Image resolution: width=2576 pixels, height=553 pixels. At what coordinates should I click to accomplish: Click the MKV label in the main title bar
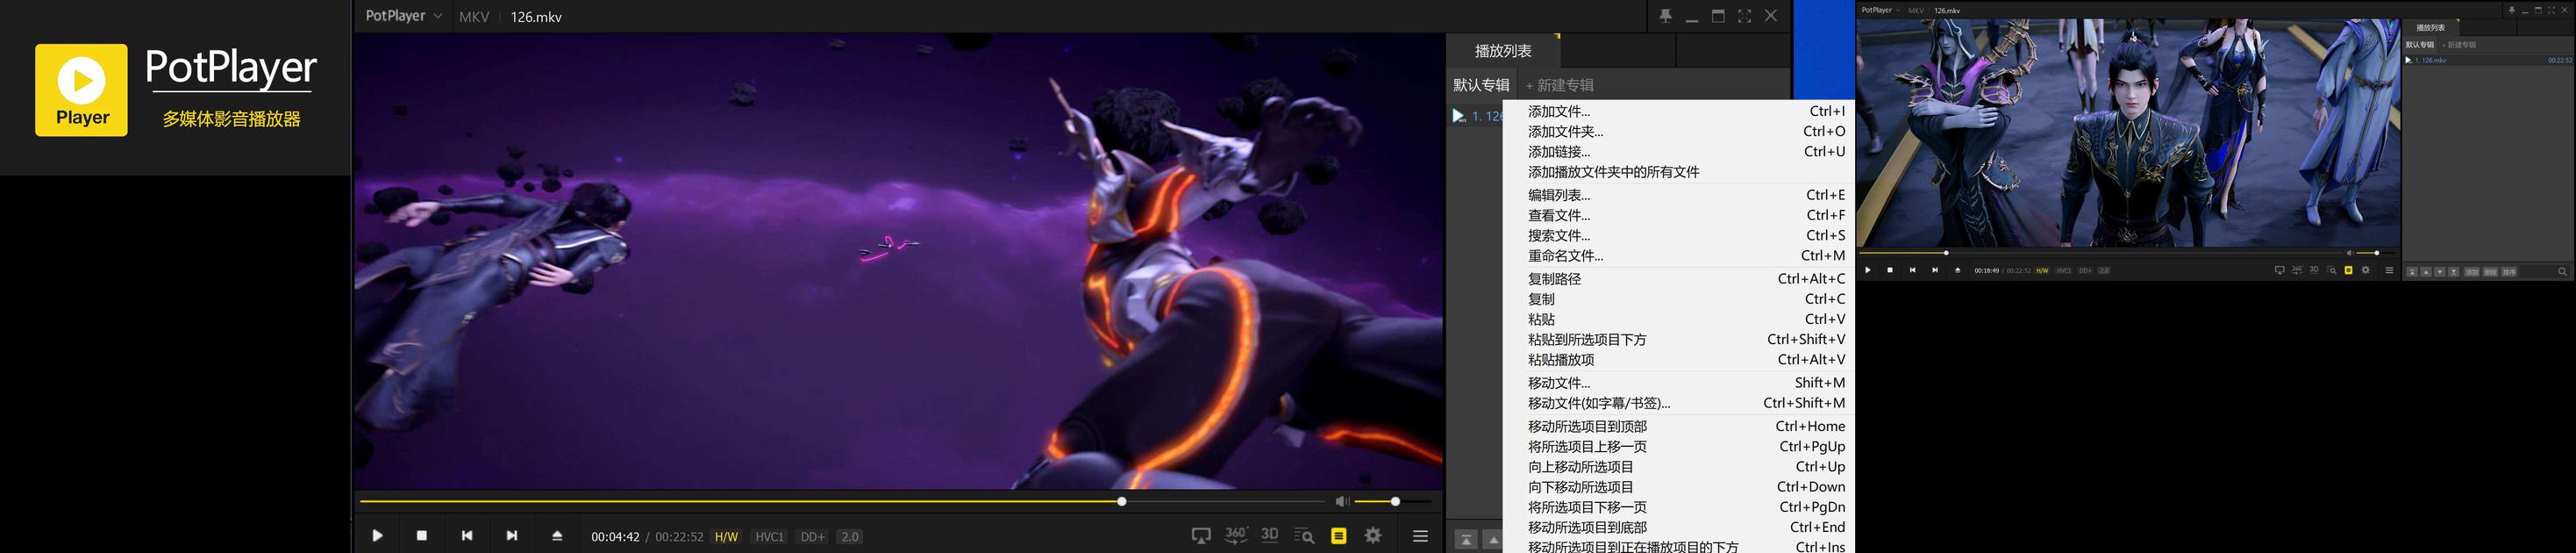coord(474,17)
